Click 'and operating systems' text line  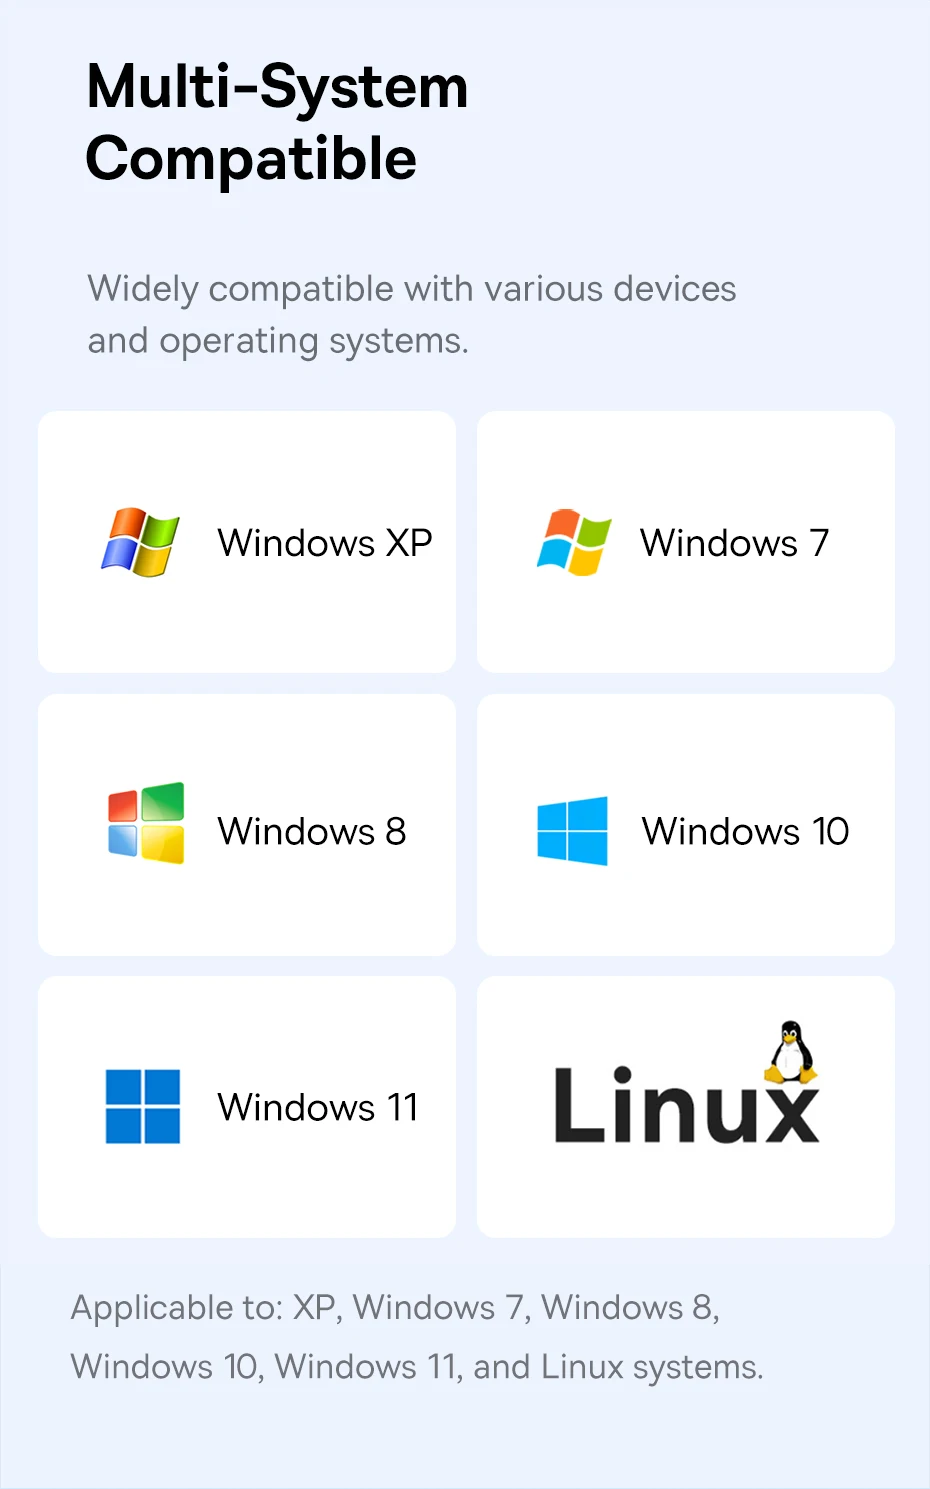(x=278, y=342)
